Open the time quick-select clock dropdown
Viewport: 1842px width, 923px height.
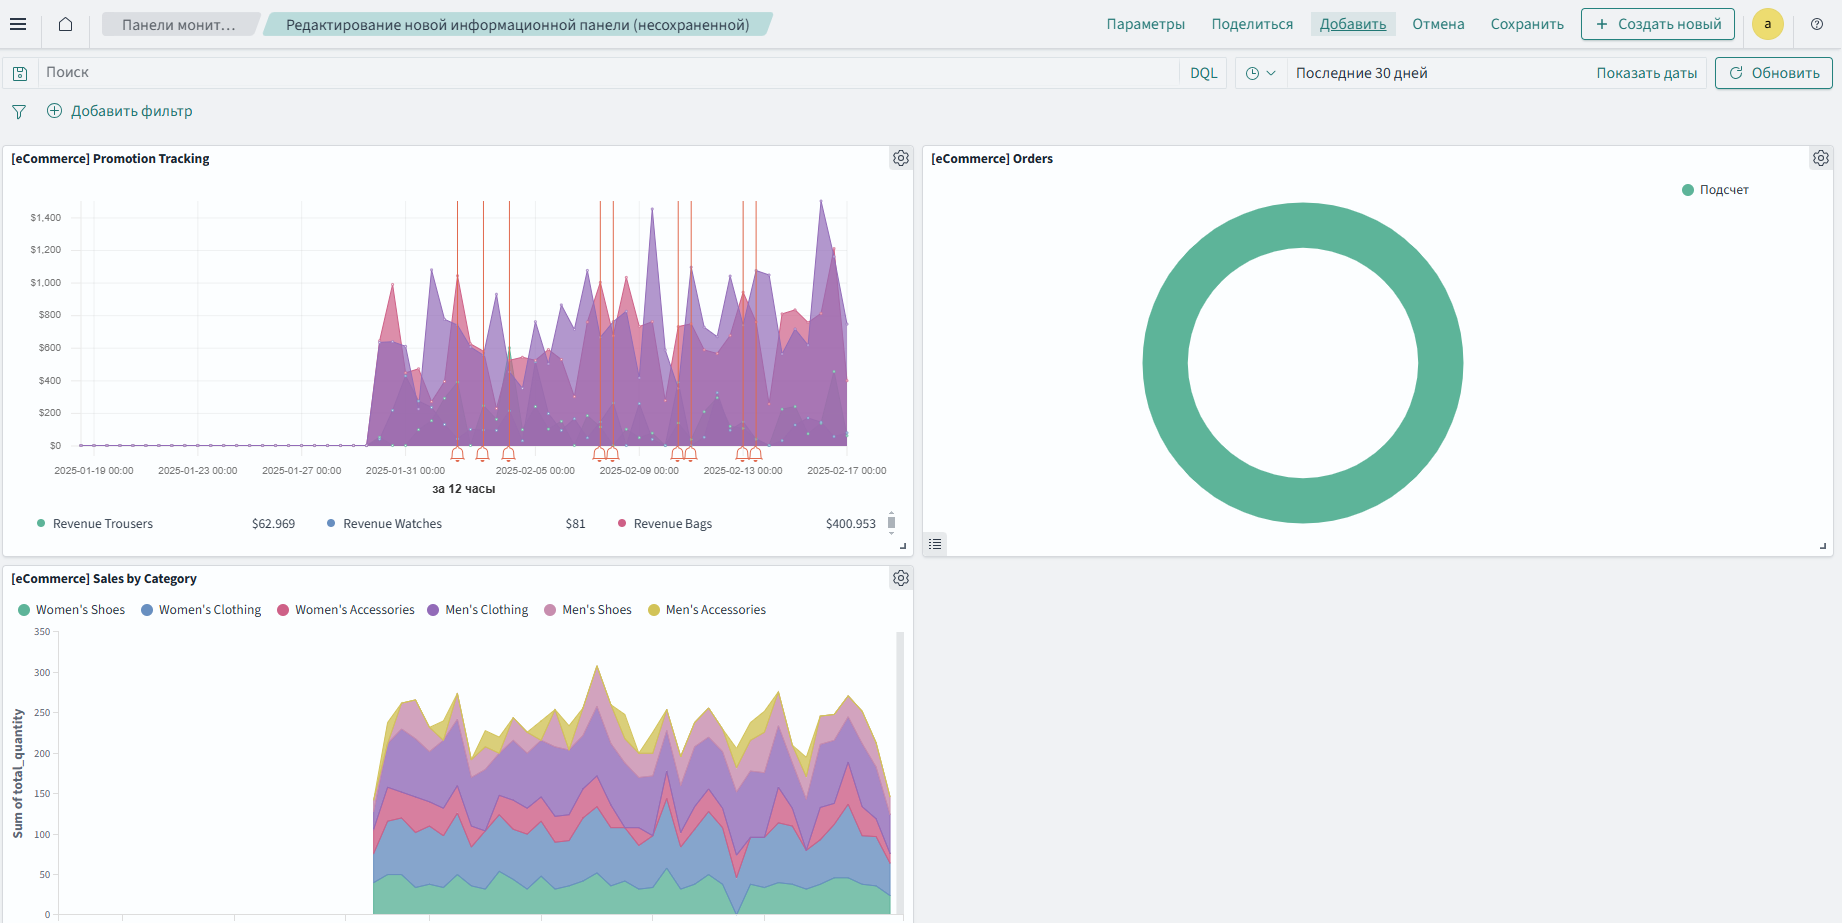coord(1260,73)
